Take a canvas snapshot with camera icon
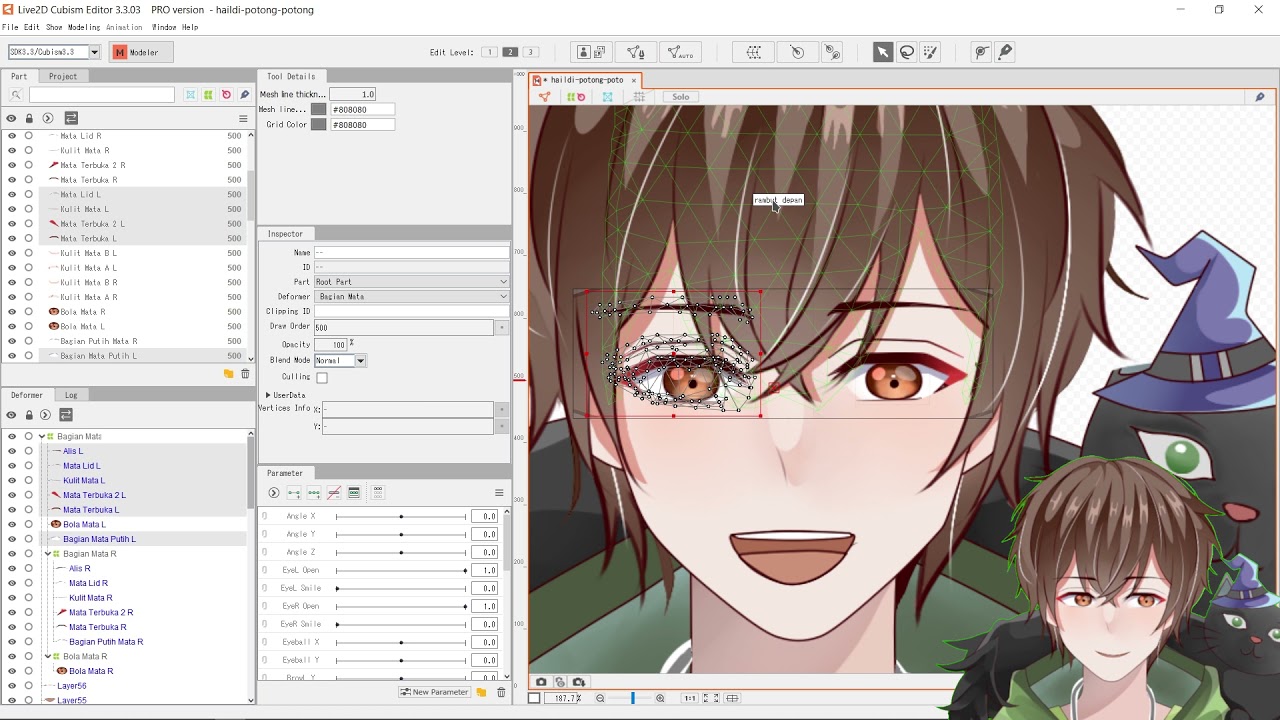 click(x=541, y=682)
